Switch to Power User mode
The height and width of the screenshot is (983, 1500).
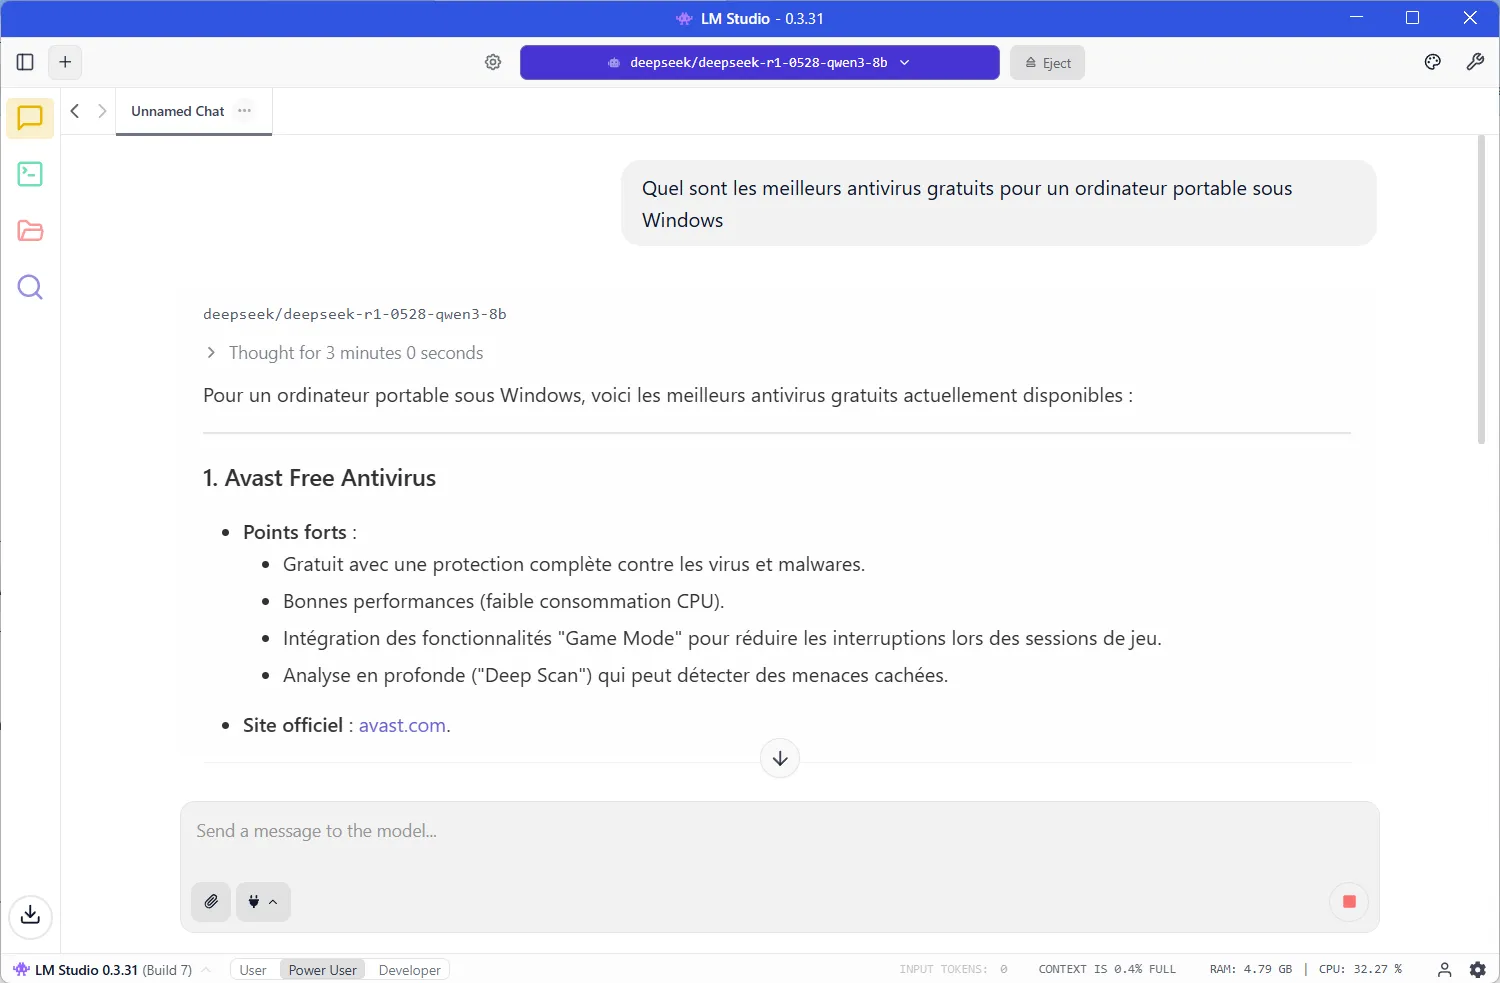point(322,969)
